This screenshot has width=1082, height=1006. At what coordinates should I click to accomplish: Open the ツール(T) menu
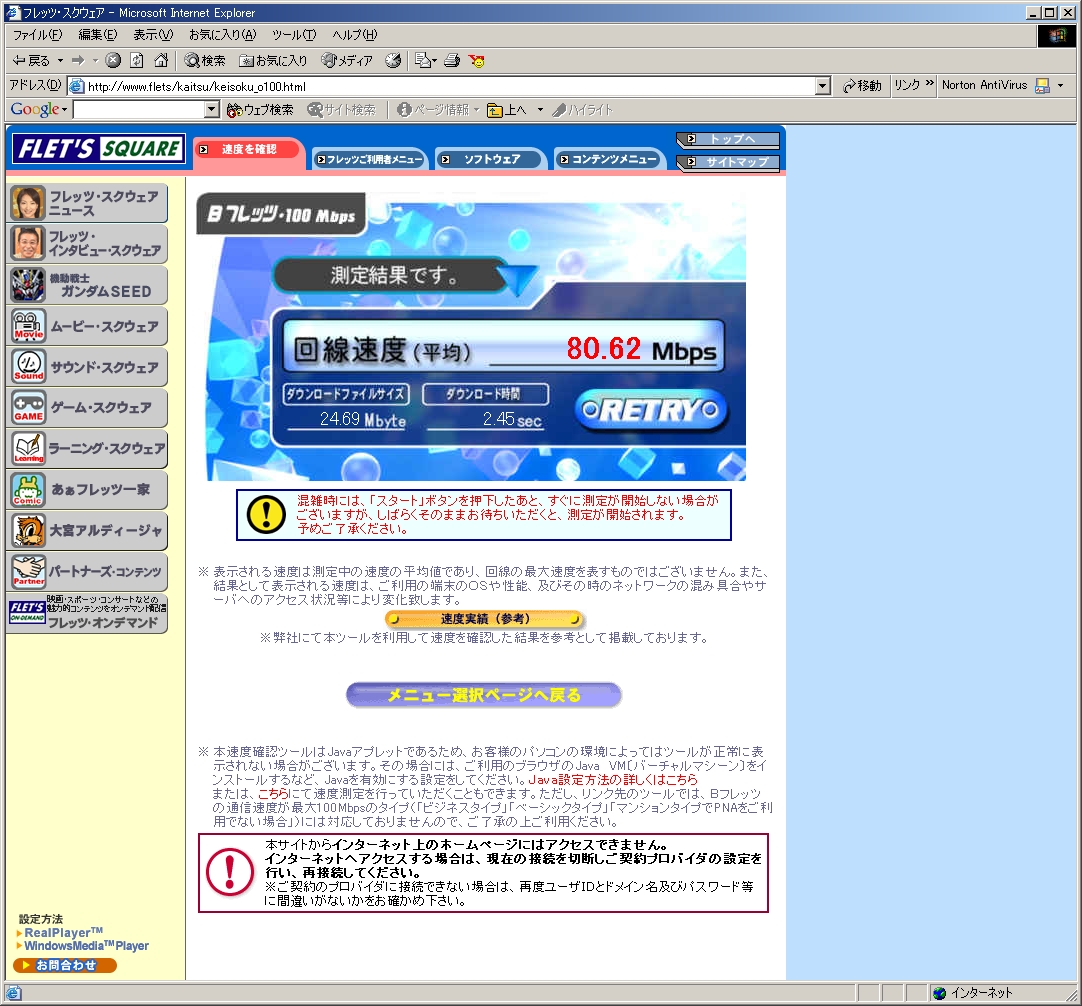(294, 34)
